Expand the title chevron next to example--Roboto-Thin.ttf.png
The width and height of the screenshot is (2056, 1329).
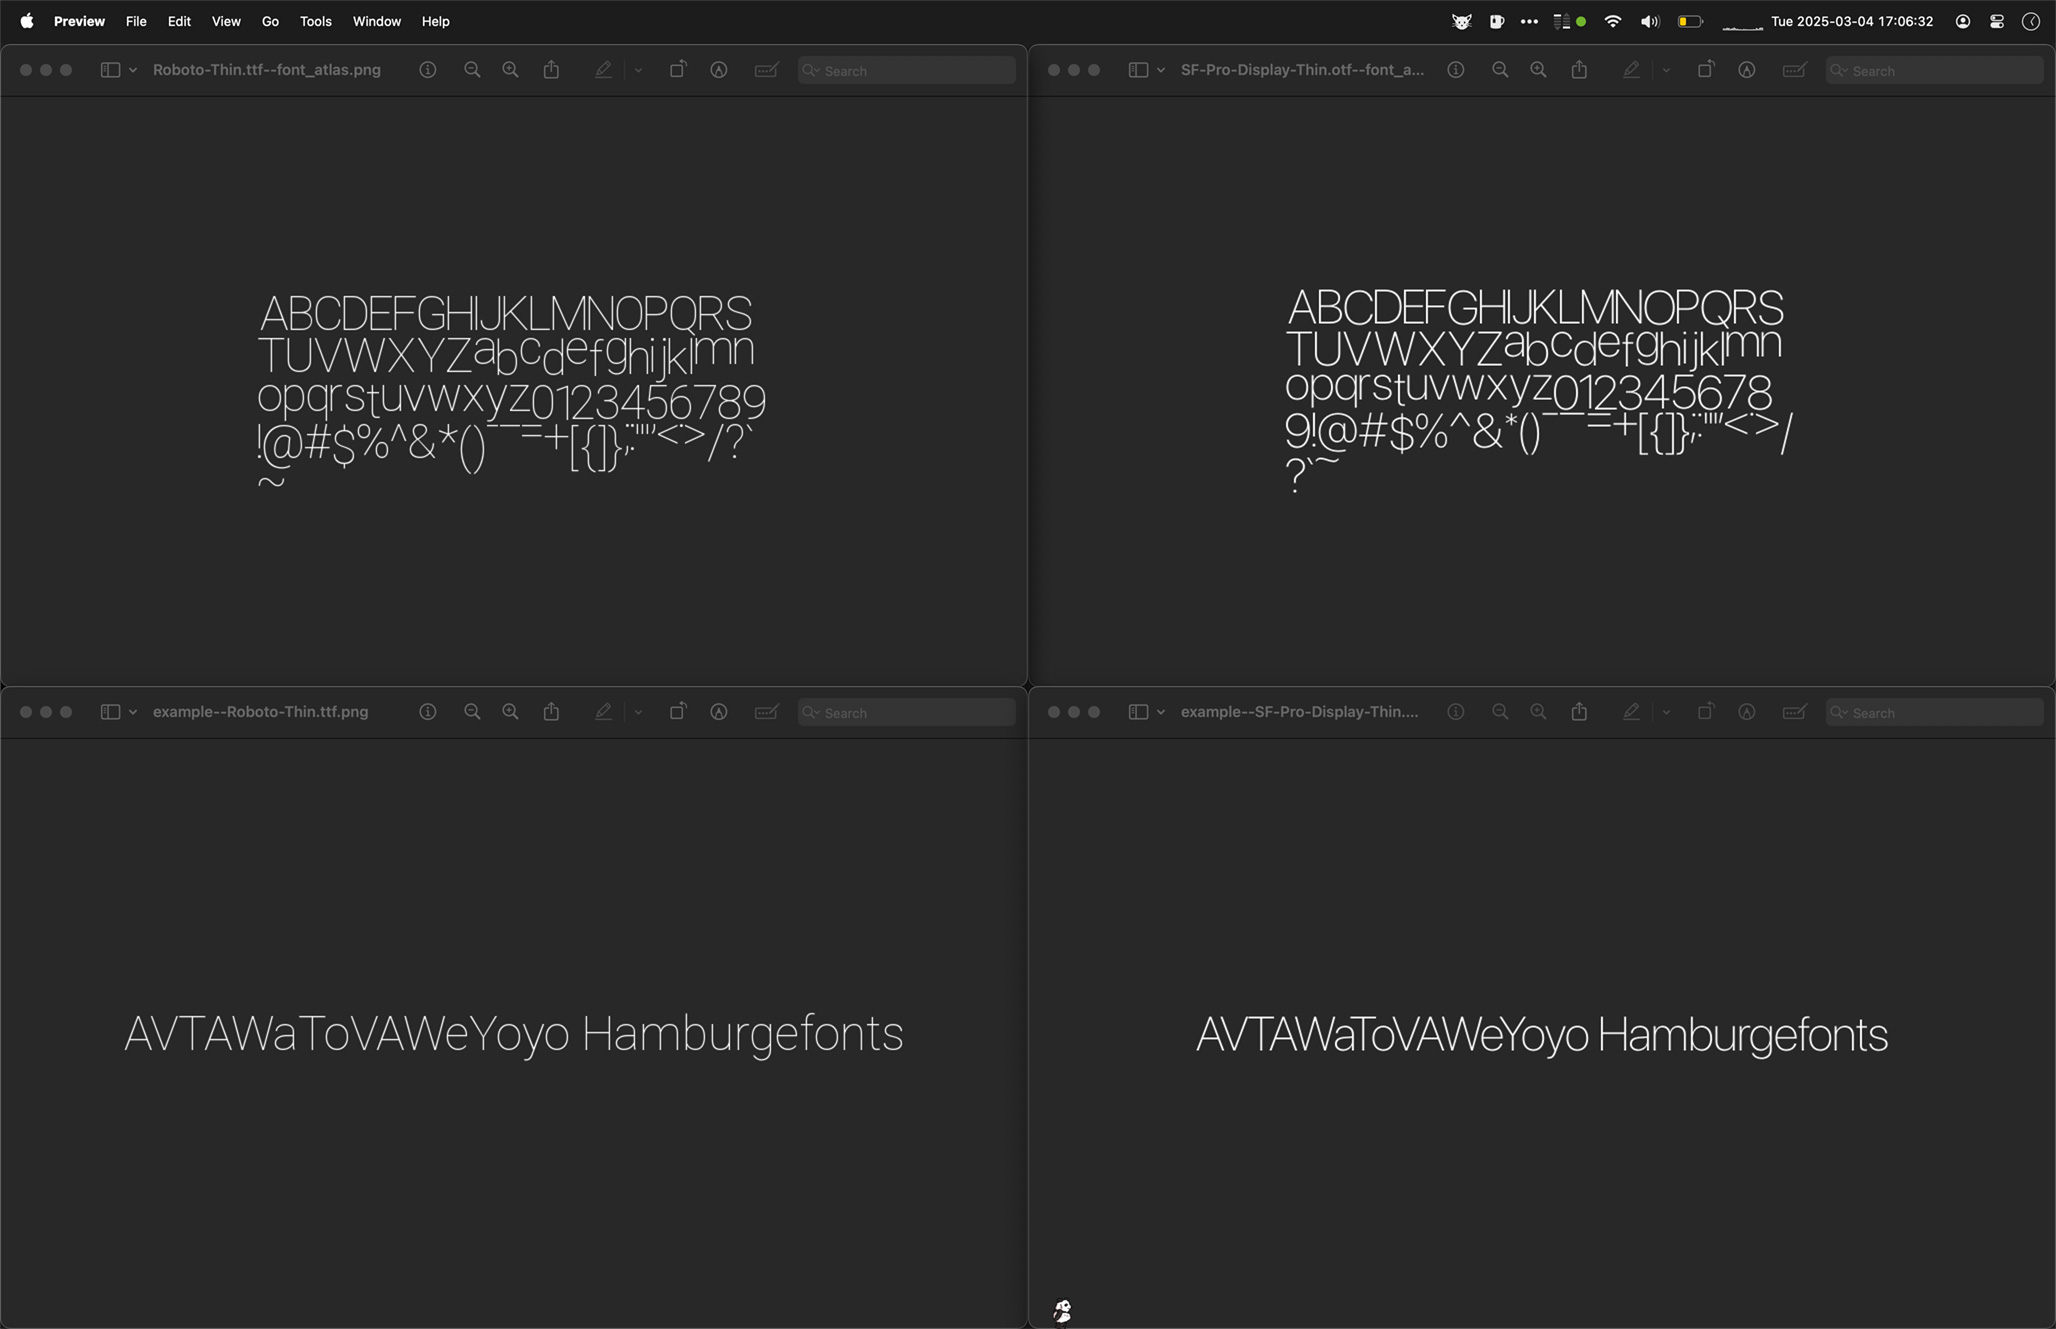pos(131,711)
